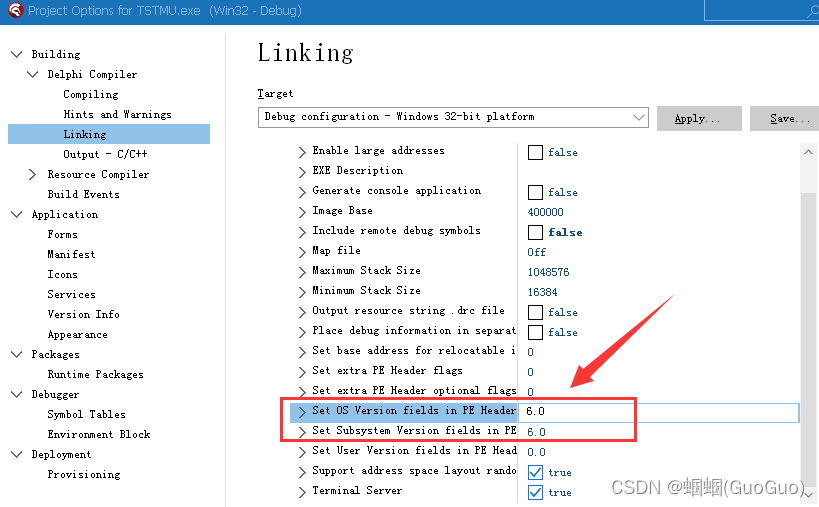Collapse the Debugger tree node
This screenshot has height=507, width=819.
click(x=17, y=394)
